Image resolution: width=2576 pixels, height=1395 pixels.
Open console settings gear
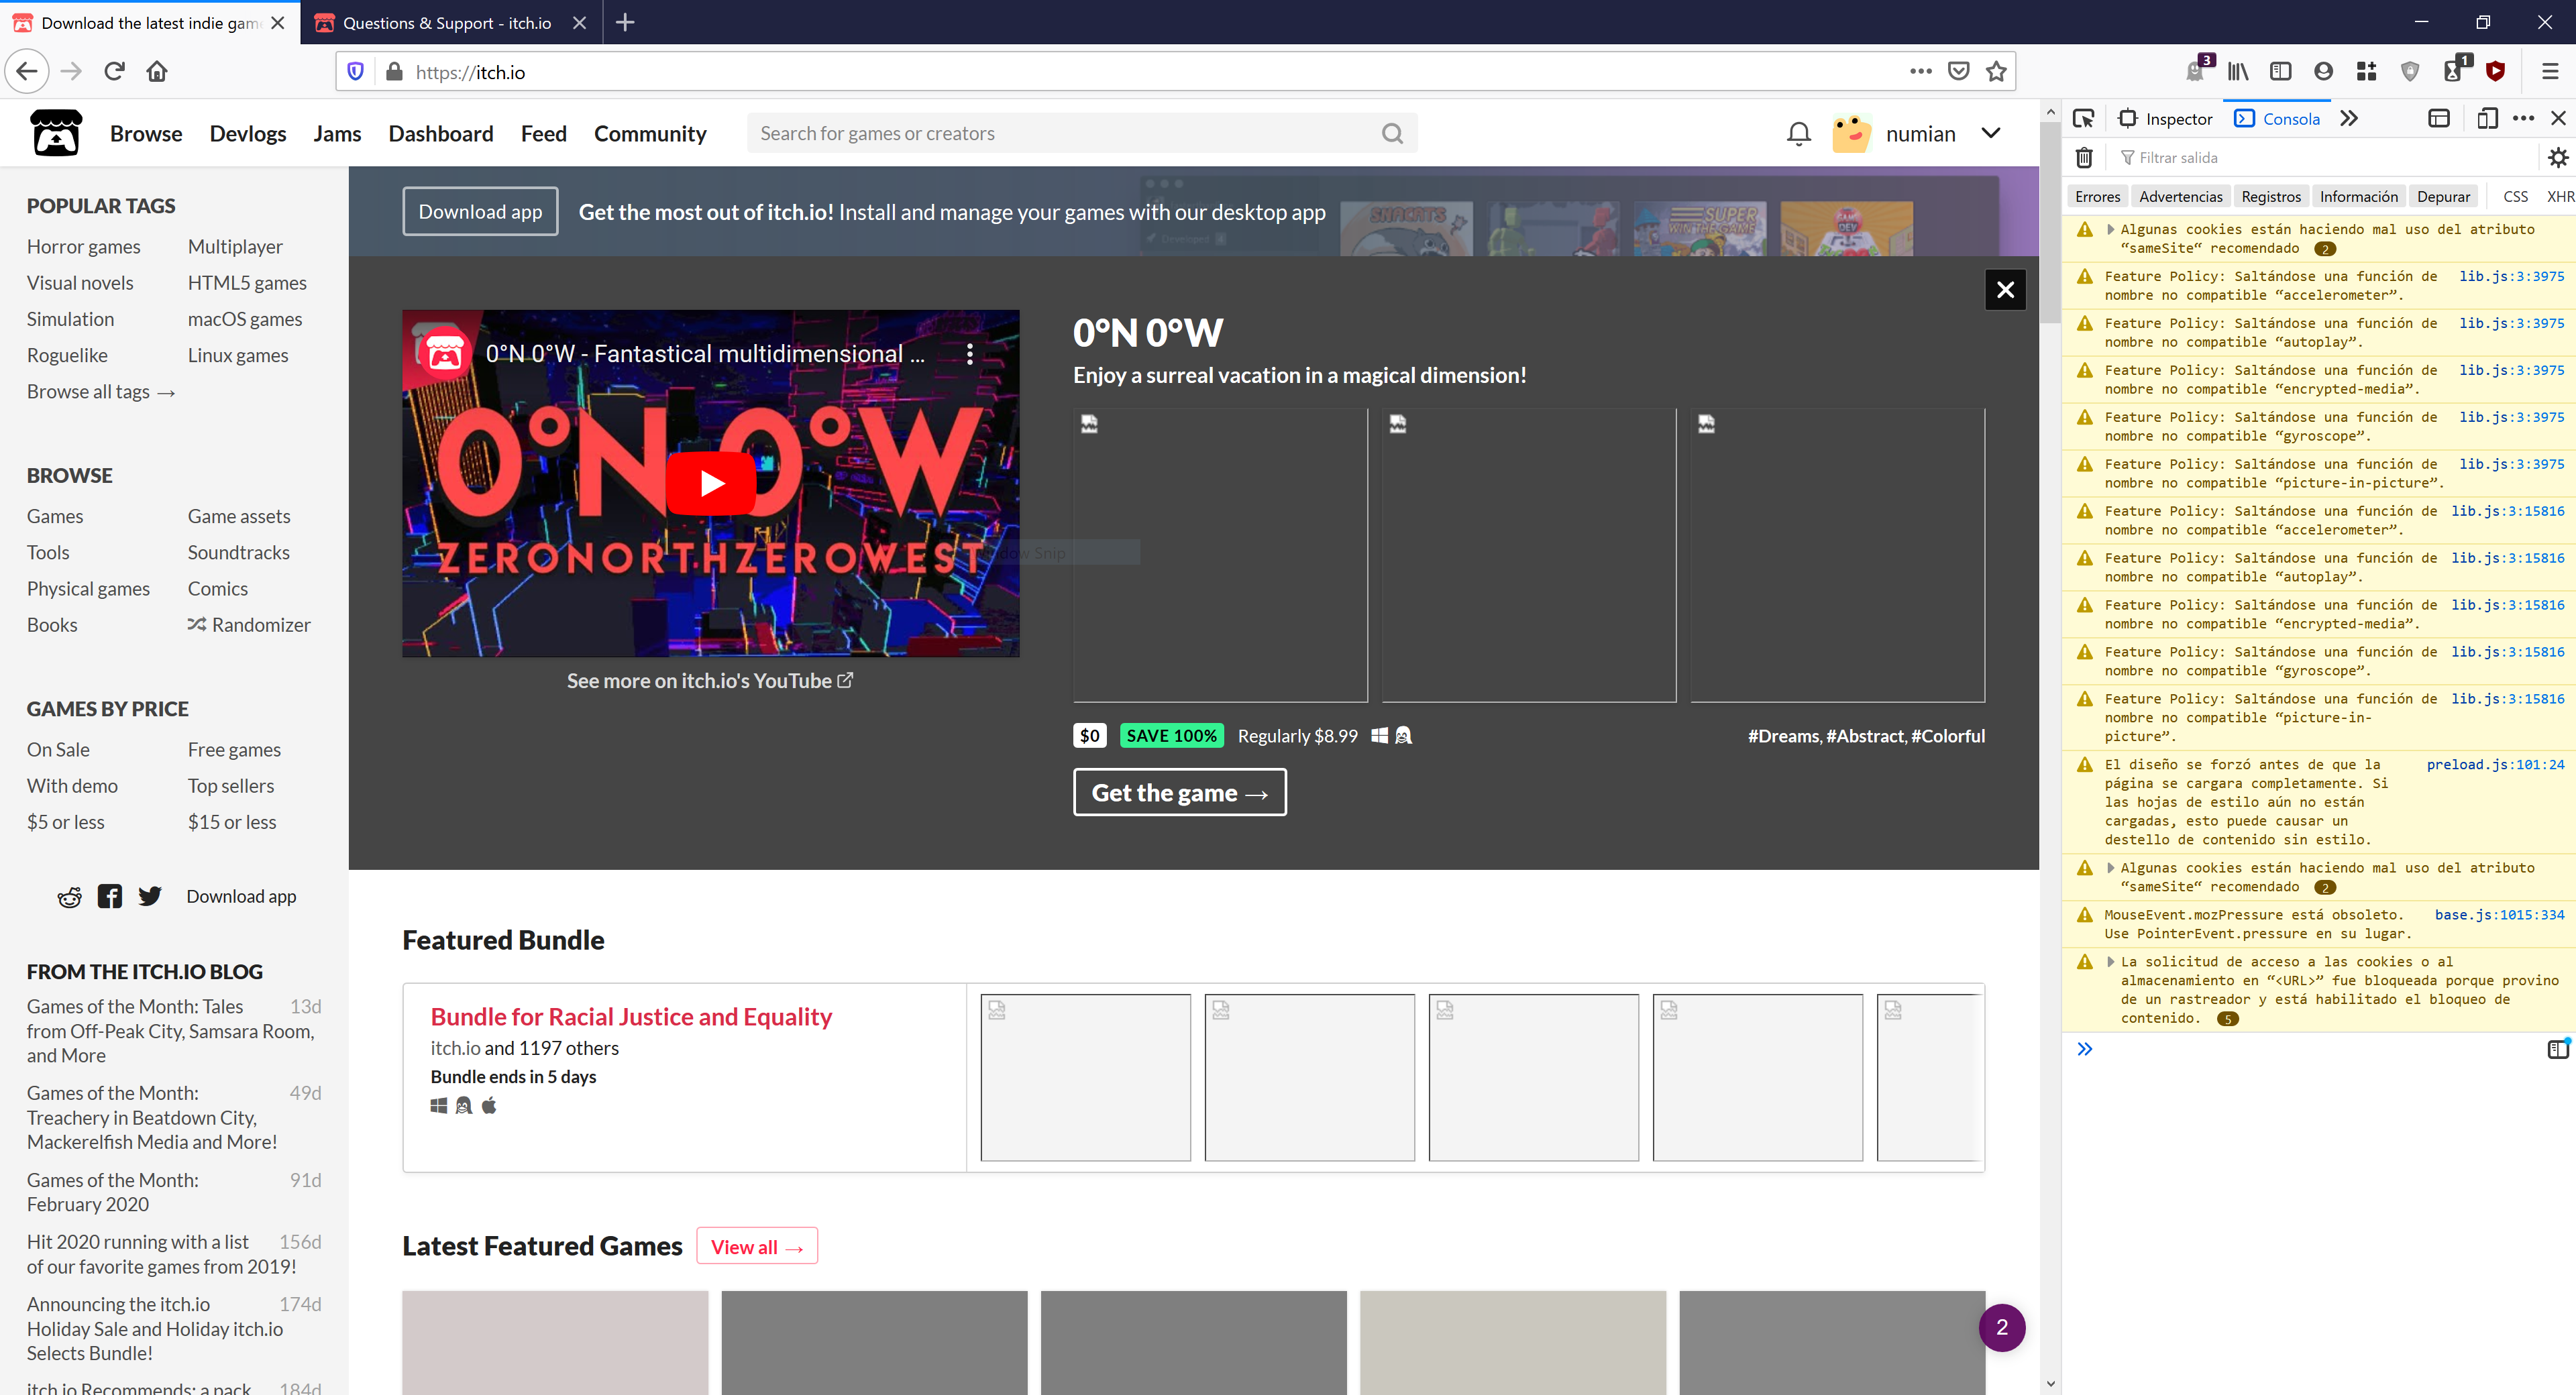point(2557,158)
